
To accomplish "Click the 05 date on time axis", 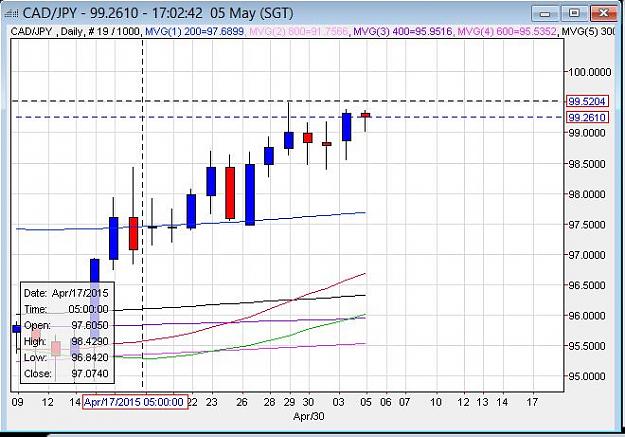I will [366, 402].
